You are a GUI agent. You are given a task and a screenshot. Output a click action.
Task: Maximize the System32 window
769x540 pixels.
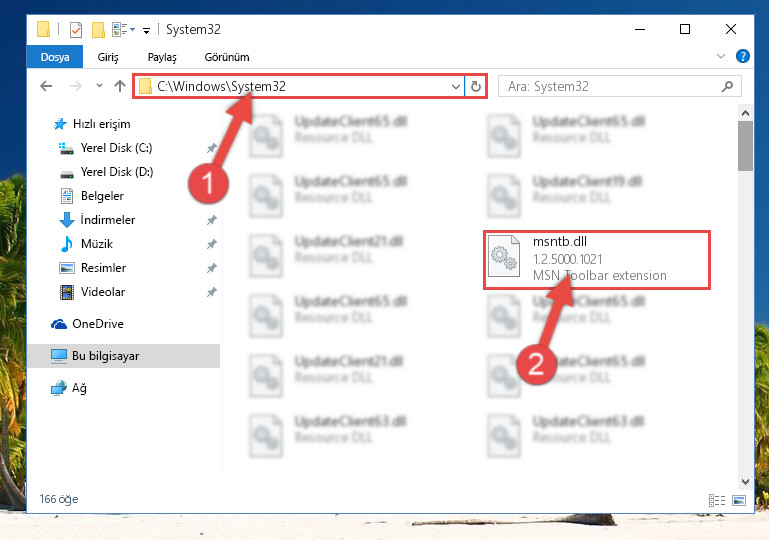tap(685, 29)
